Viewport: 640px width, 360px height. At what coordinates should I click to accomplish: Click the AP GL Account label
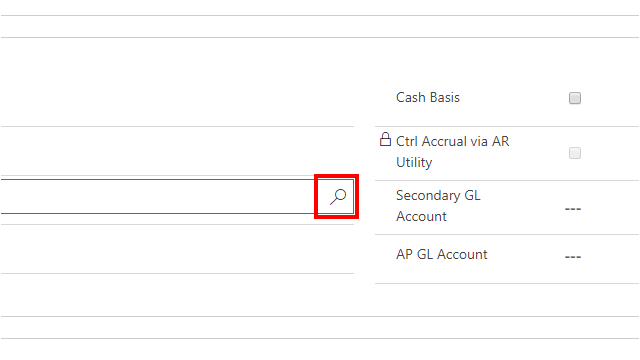(442, 254)
